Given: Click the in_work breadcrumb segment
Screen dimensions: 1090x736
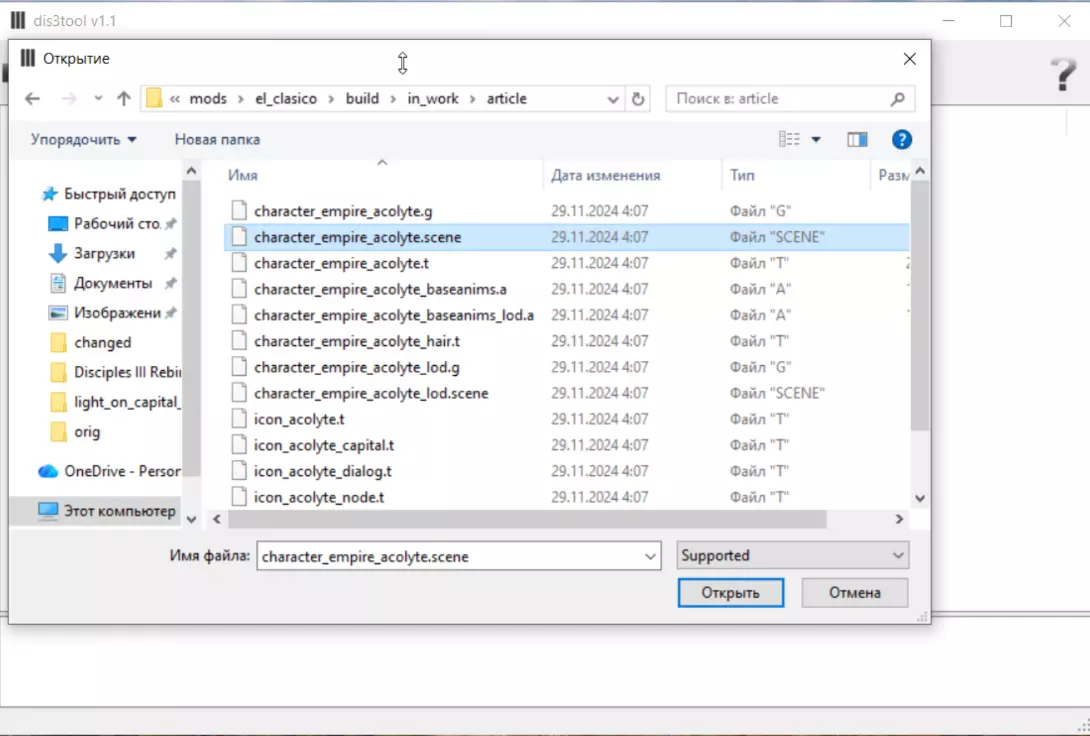Looking at the screenshot, I should [x=433, y=99].
